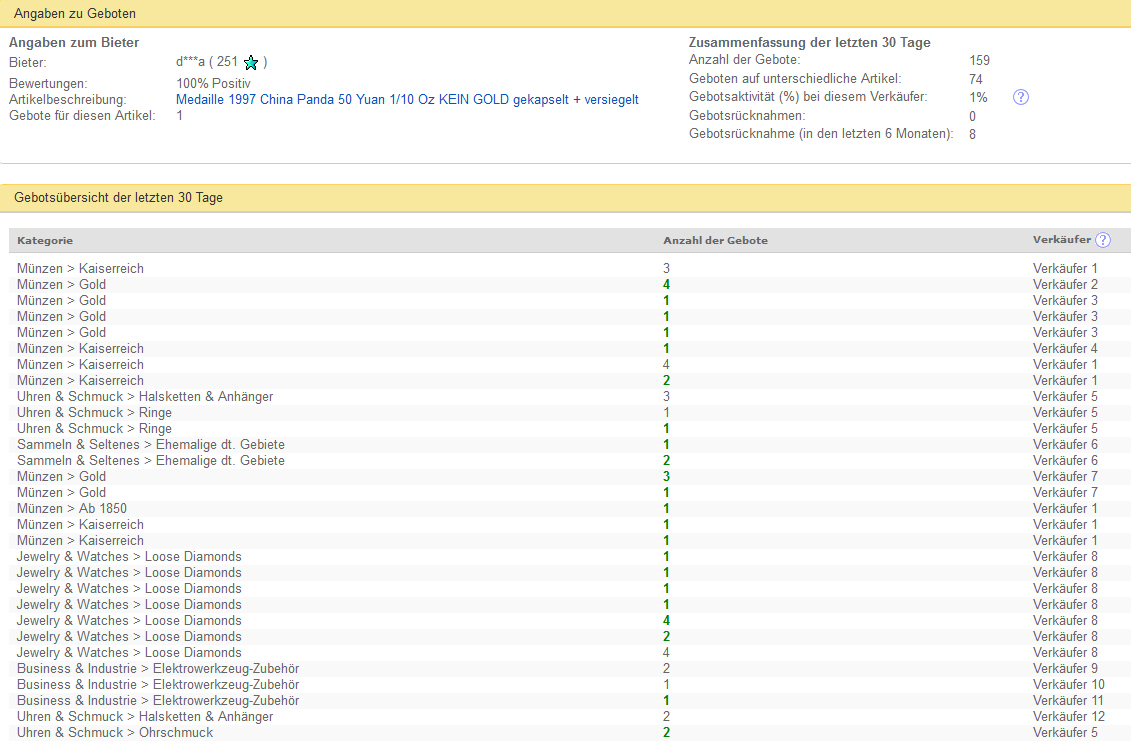Open the Medaille 1997 China Panda item link
The height and width of the screenshot is (747, 1131).
[x=407, y=100]
